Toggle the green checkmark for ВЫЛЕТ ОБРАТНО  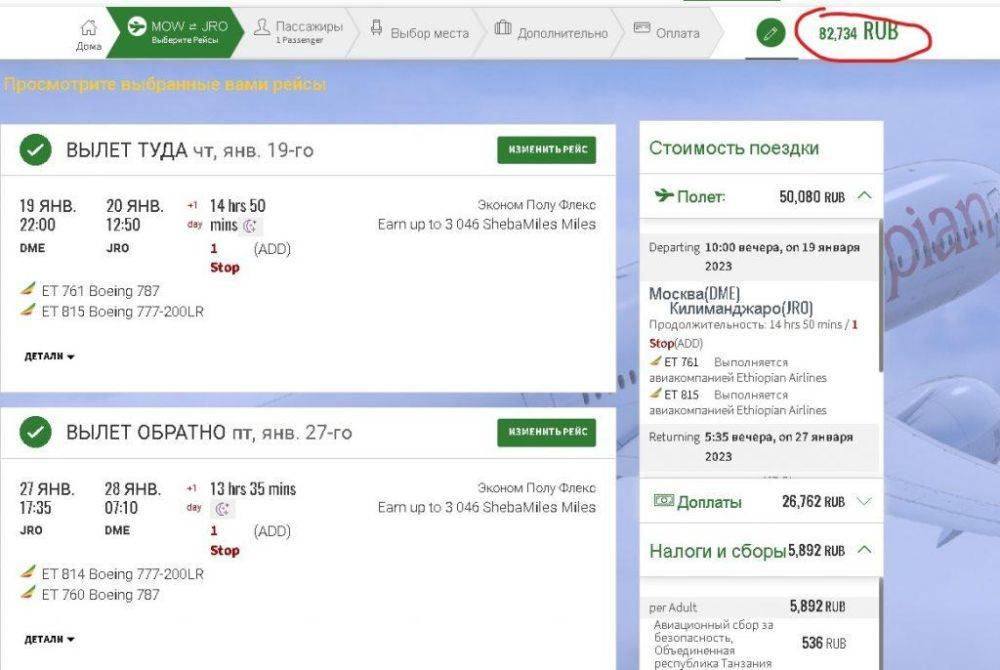coord(37,433)
